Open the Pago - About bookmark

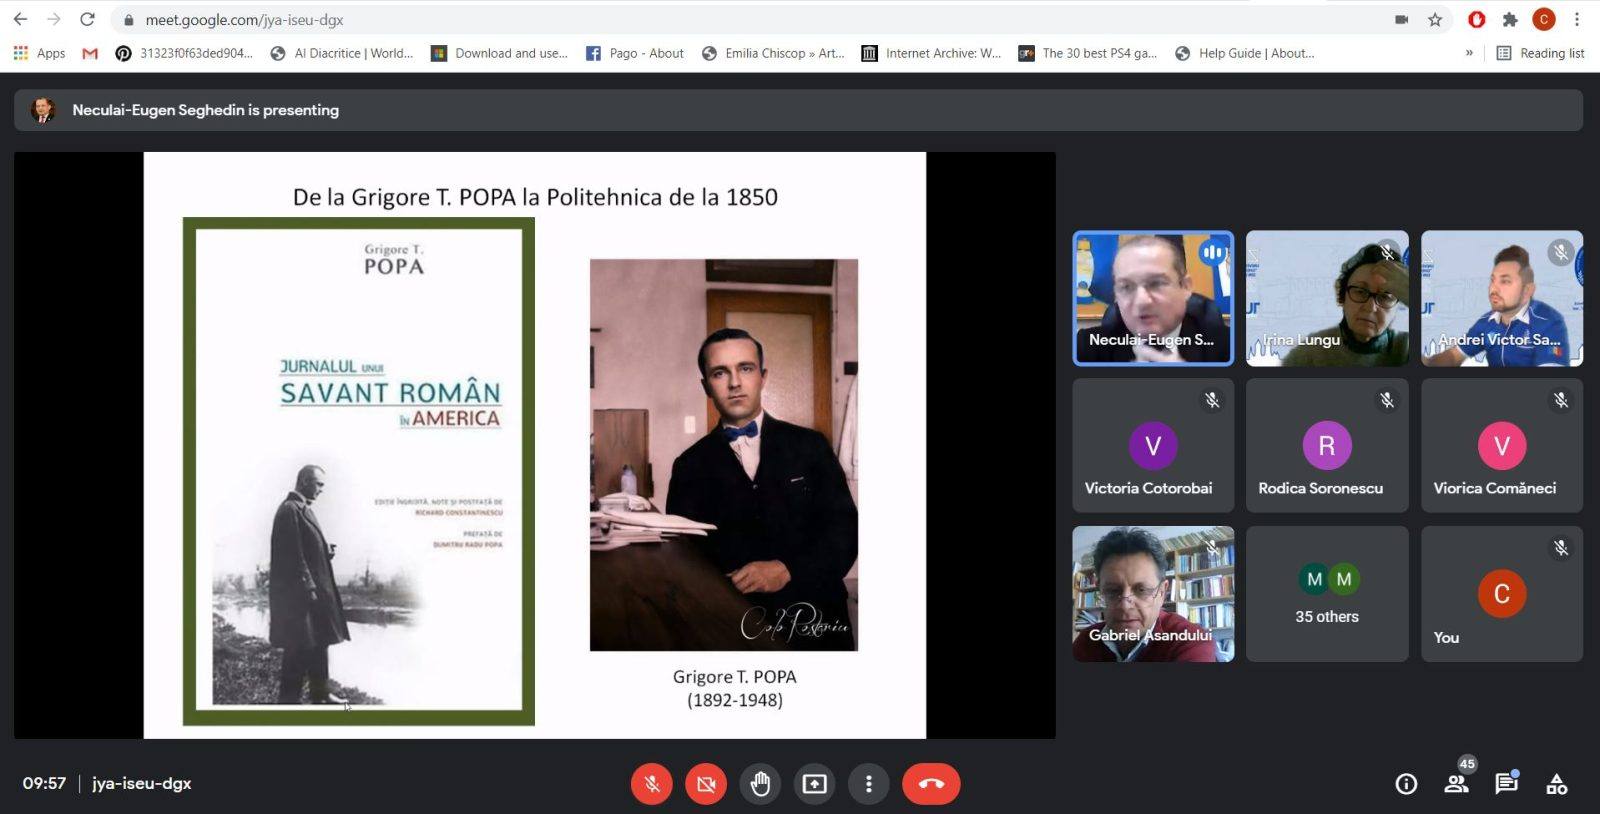tap(635, 53)
